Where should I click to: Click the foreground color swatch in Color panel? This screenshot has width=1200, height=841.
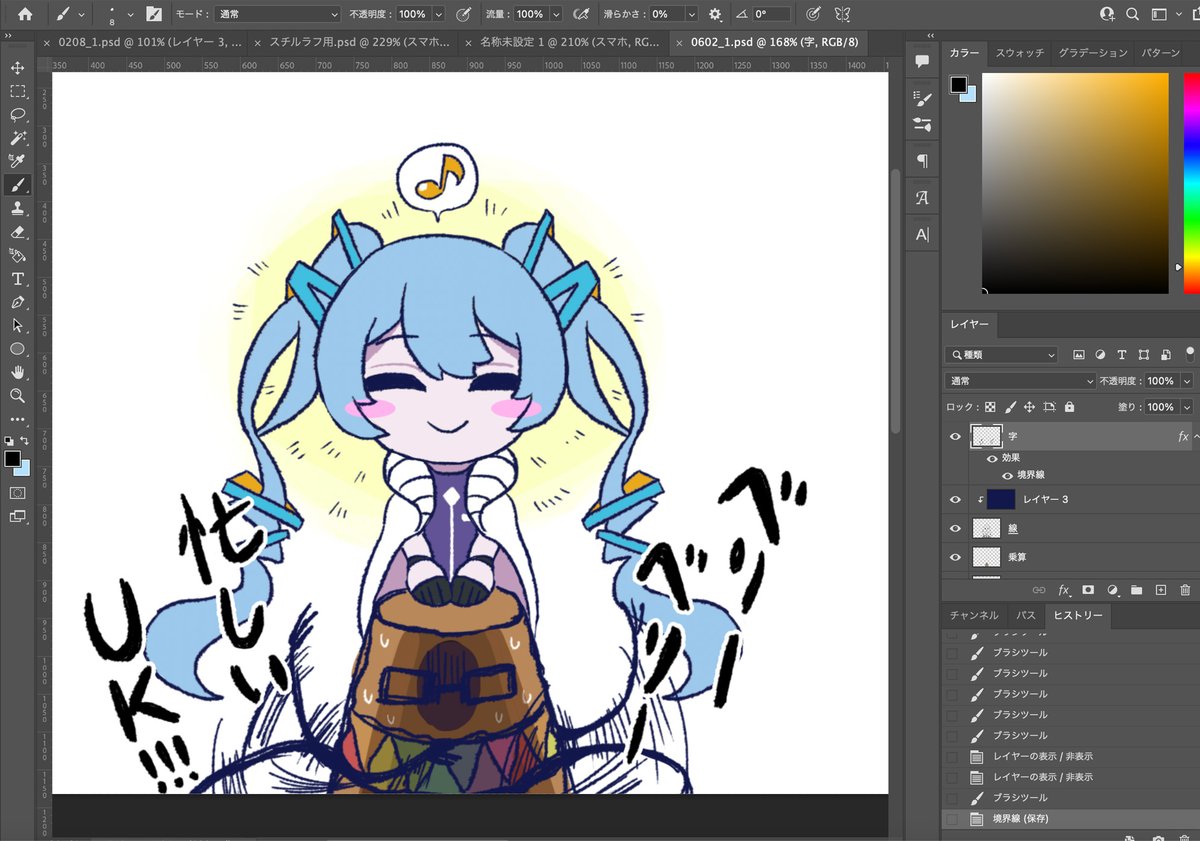tap(958, 85)
